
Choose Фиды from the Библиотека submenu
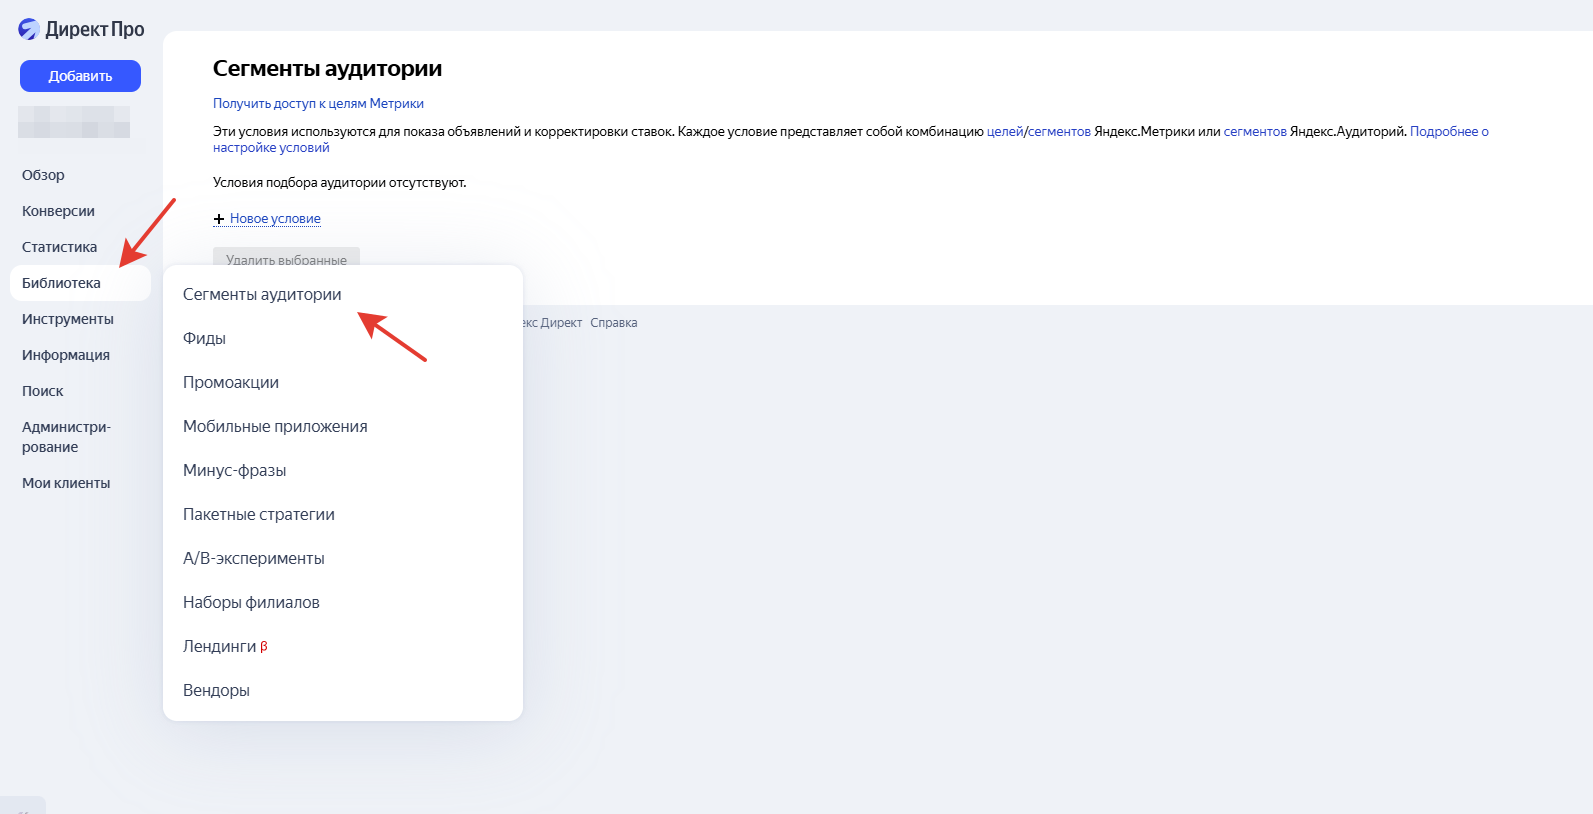coord(204,338)
